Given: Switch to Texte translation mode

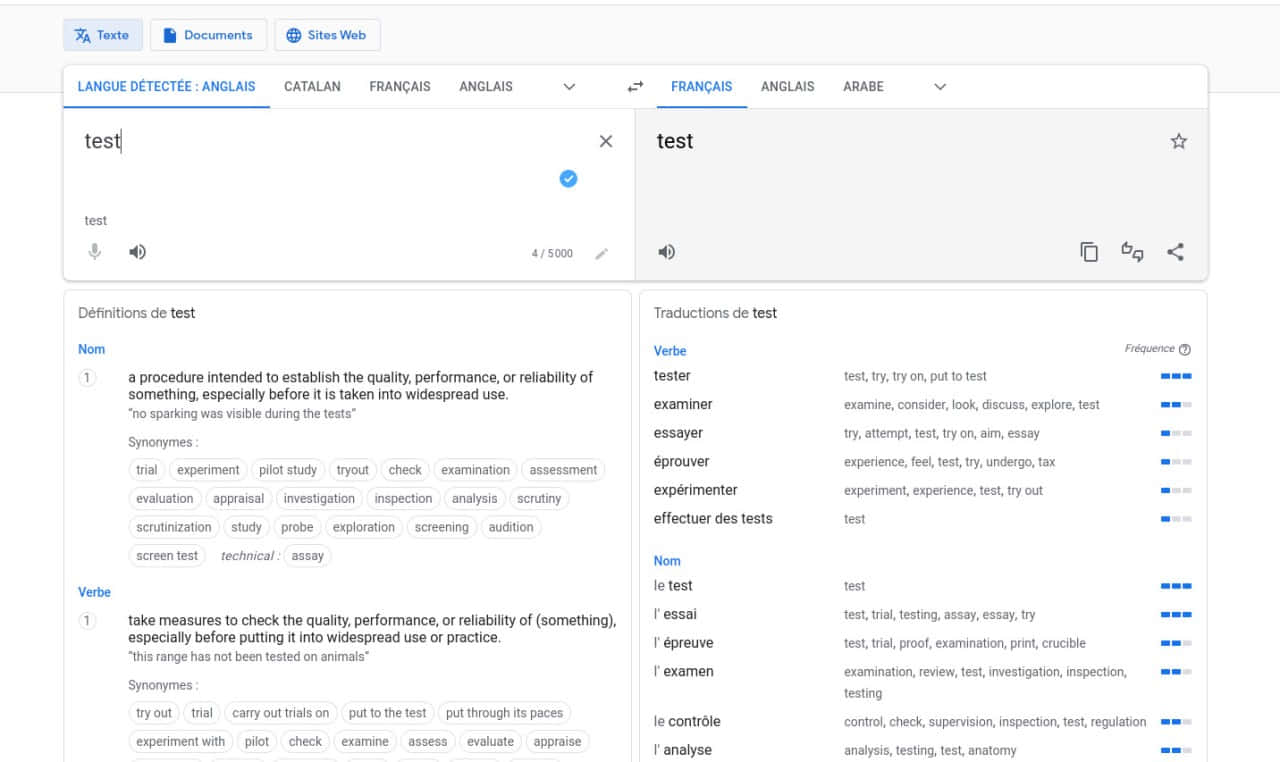Looking at the screenshot, I should tap(103, 35).
